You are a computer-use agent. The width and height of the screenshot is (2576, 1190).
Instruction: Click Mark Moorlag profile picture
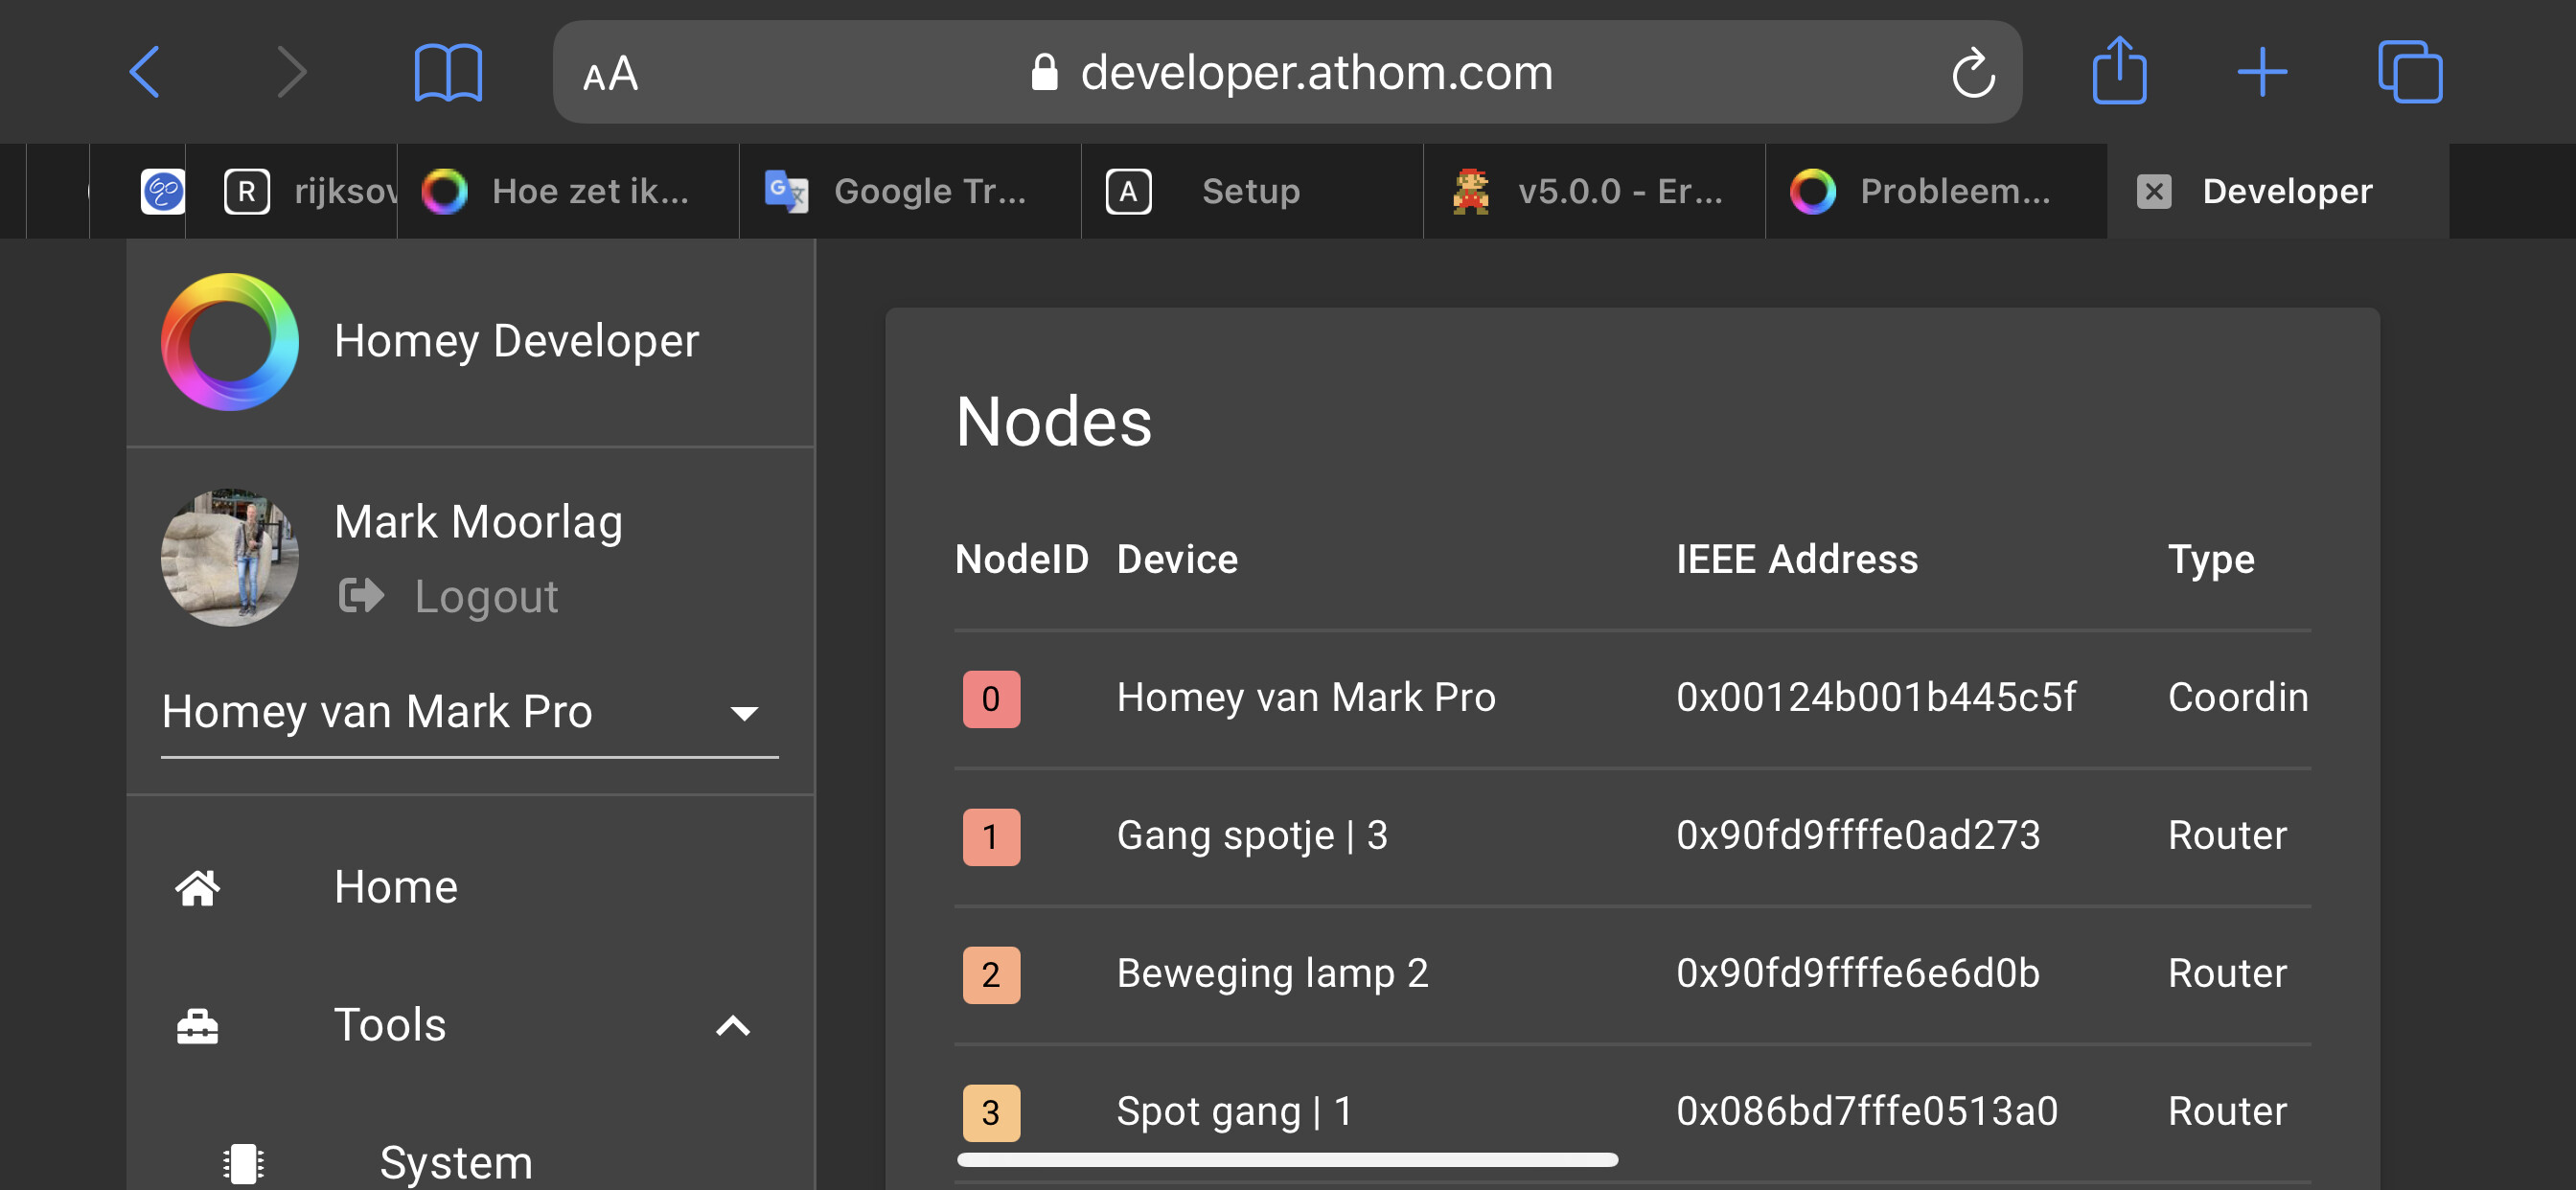(x=230, y=558)
